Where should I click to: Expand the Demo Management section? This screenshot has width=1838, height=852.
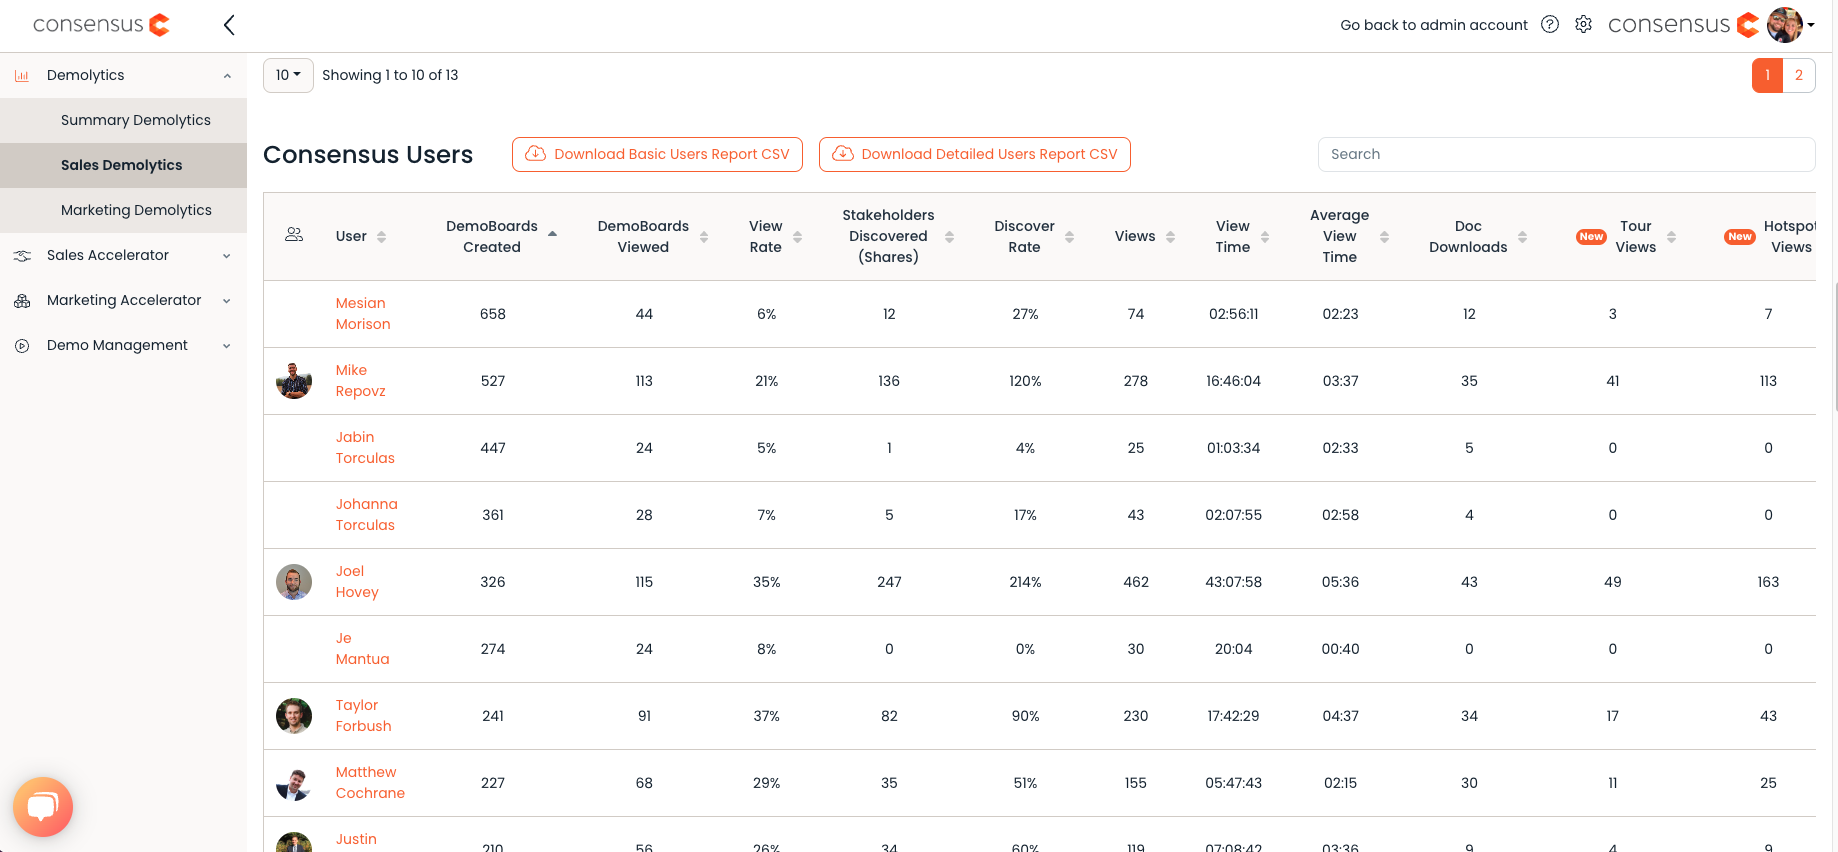(227, 346)
